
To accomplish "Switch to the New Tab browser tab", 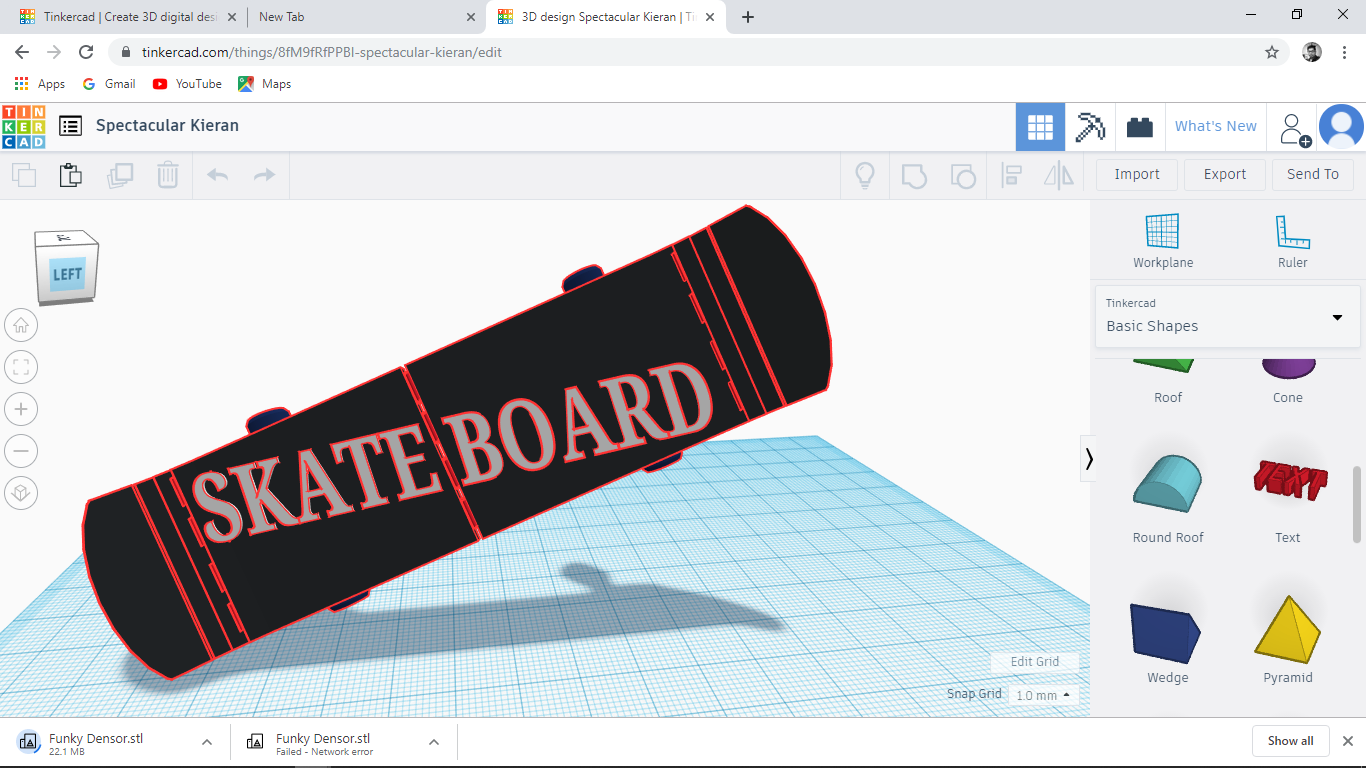I will [x=365, y=17].
